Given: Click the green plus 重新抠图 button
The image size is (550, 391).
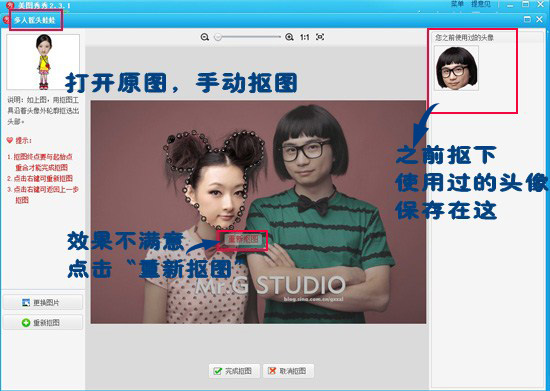Looking at the screenshot, I should 43,322.
